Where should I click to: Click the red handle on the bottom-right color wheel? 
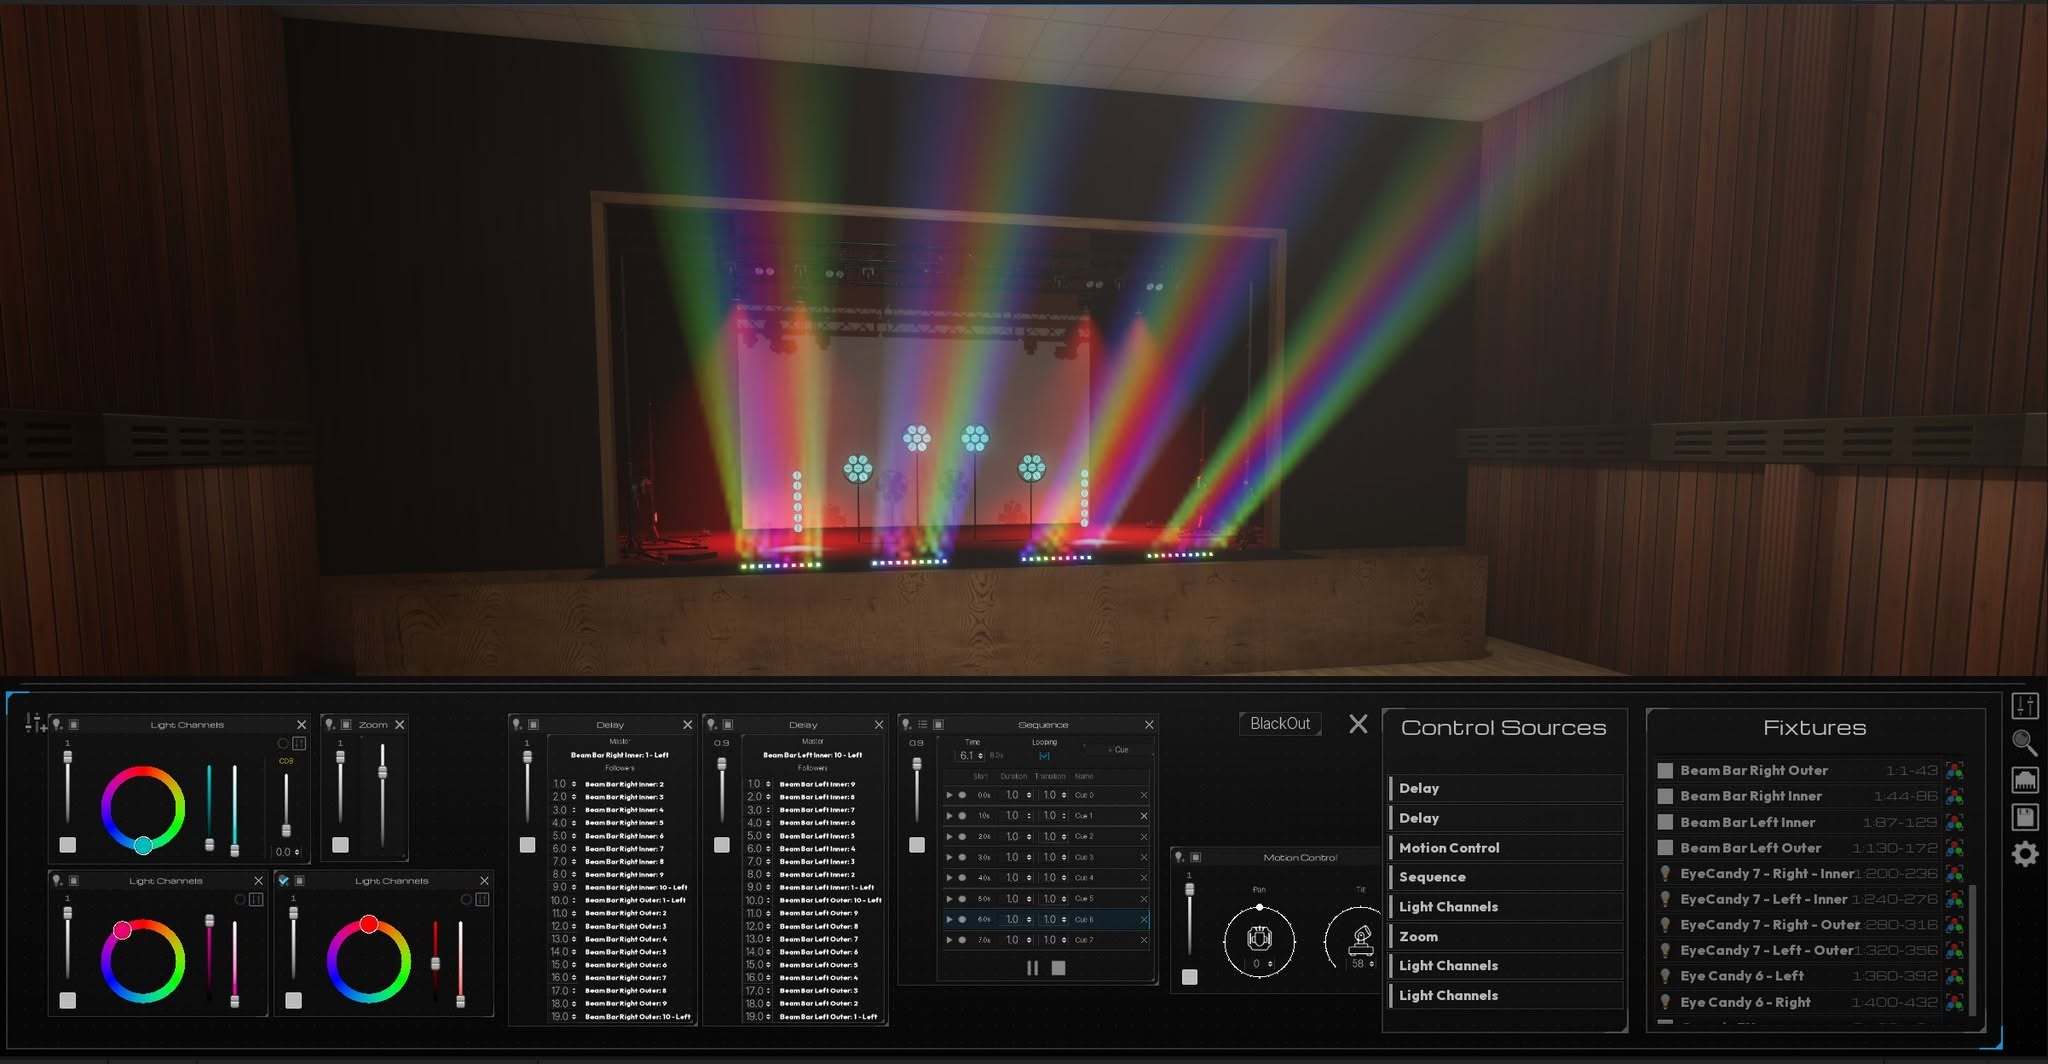click(x=369, y=923)
